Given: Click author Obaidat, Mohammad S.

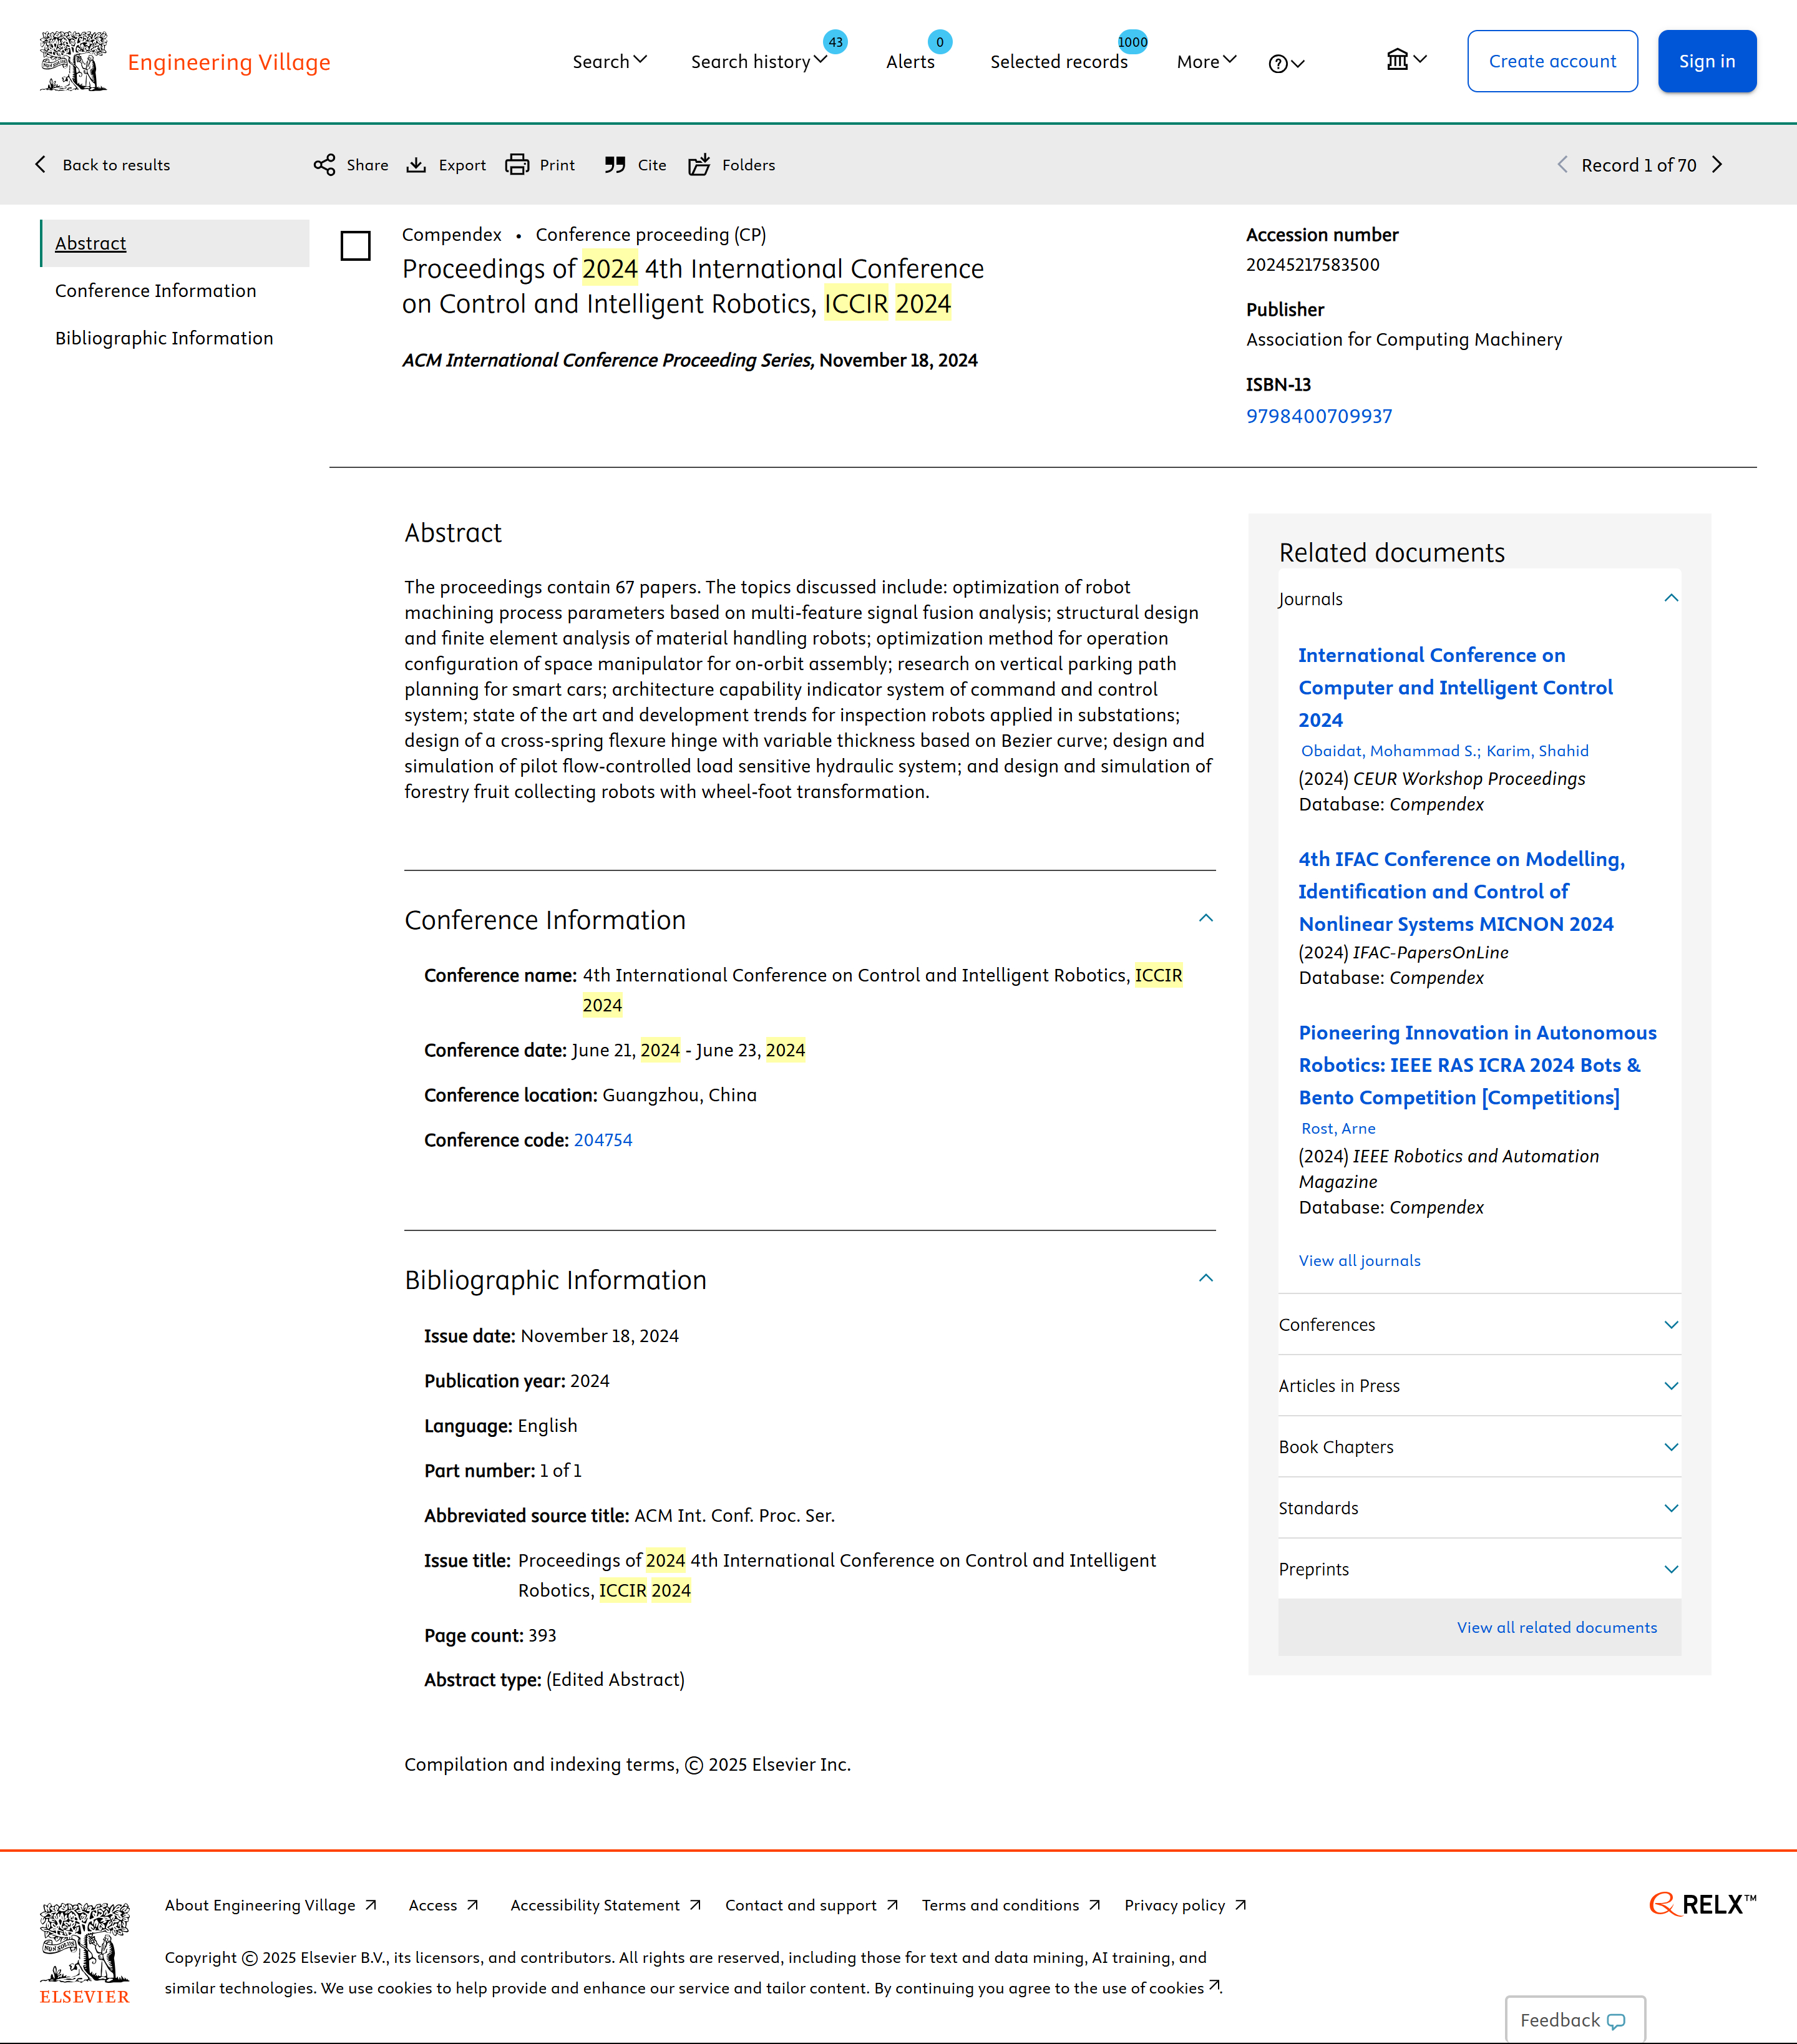Looking at the screenshot, I should click(1389, 751).
